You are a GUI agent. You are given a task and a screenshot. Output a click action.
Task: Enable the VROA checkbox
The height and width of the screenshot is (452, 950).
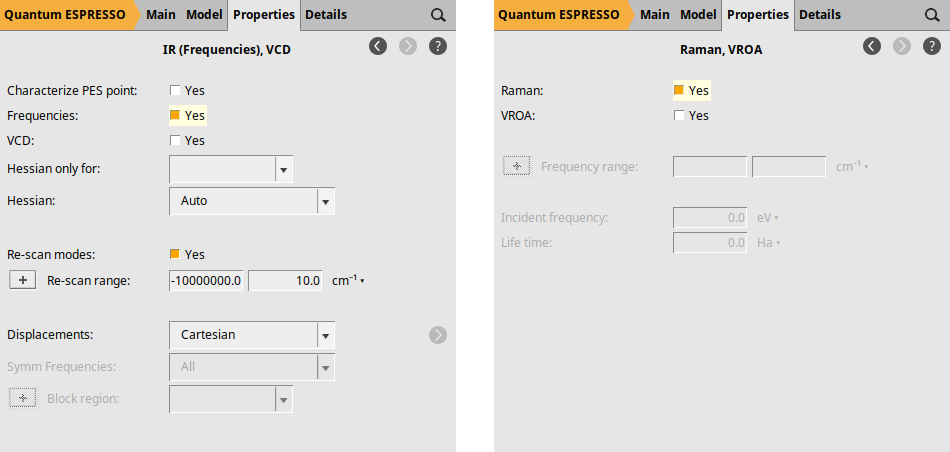(679, 116)
